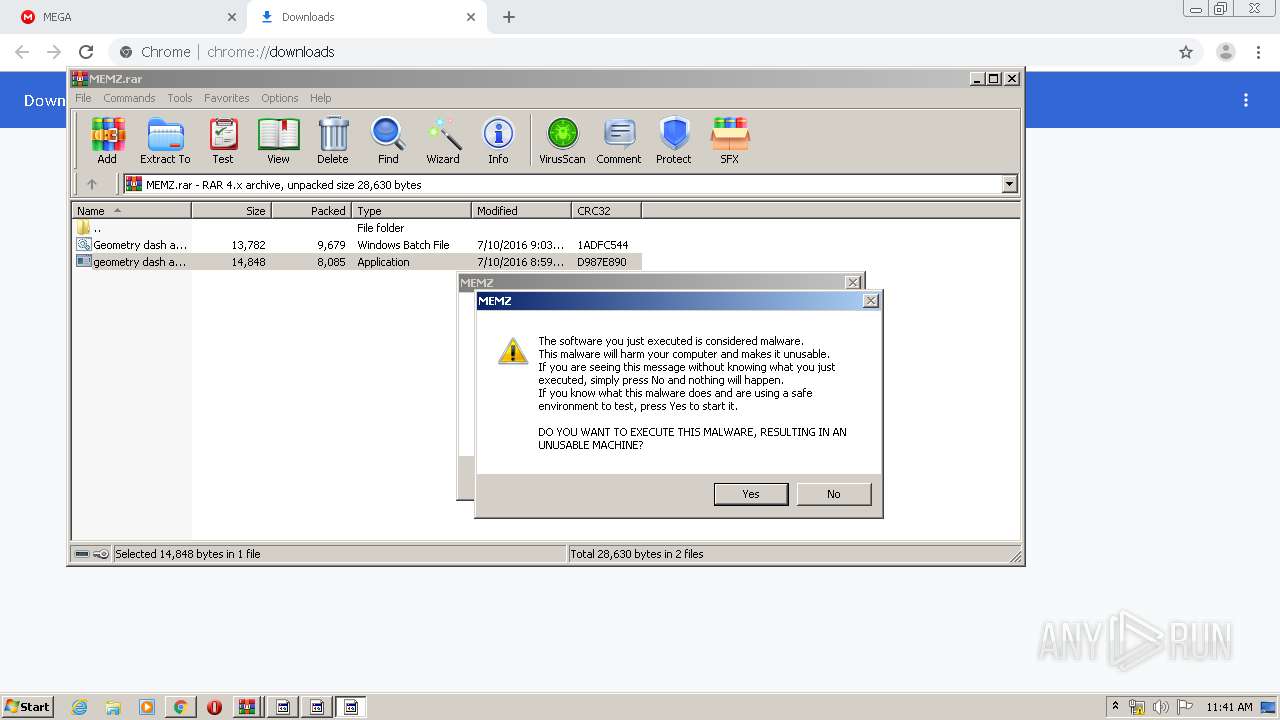
Task: Show hidden tray icons arrow
Action: (1115, 707)
